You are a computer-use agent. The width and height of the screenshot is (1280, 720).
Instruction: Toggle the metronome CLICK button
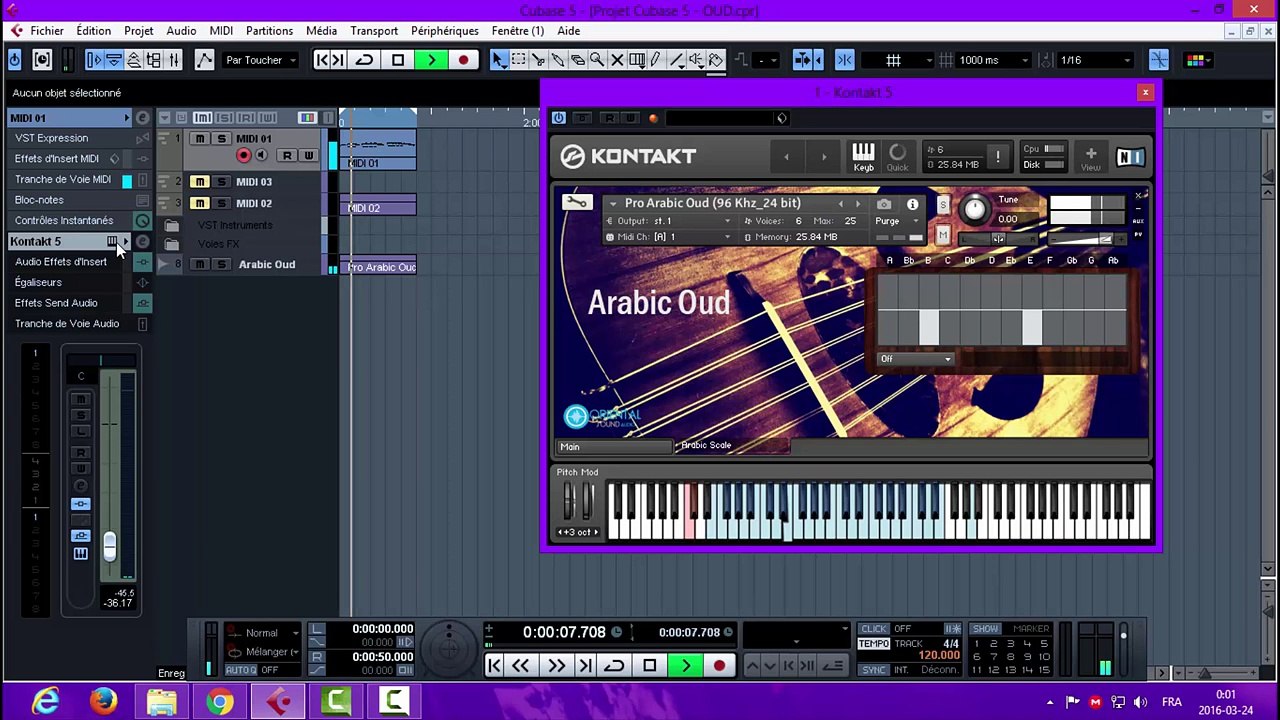(x=873, y=629)
